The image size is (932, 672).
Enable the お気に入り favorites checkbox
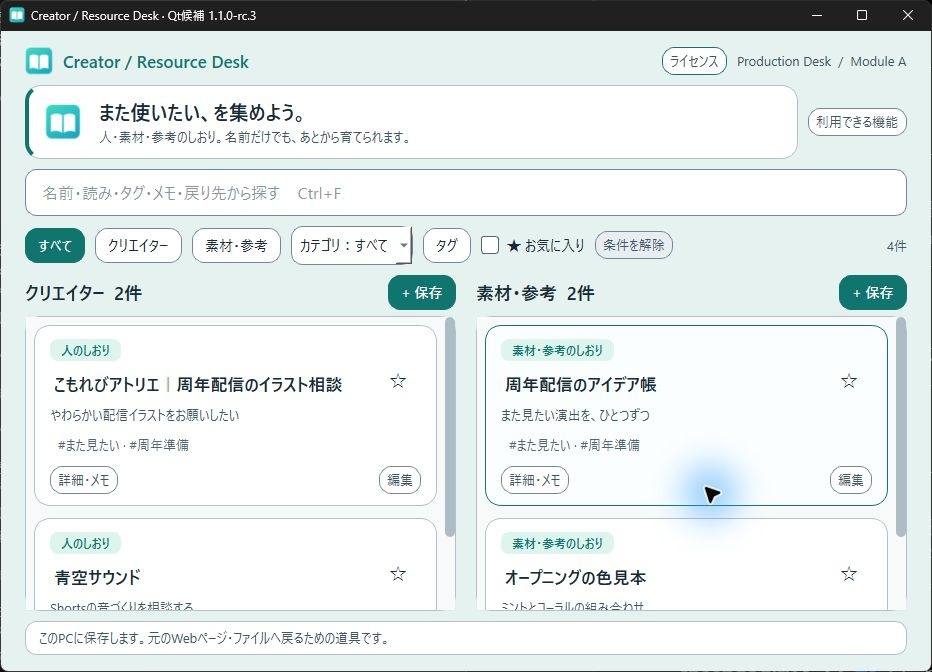point(490,245)
